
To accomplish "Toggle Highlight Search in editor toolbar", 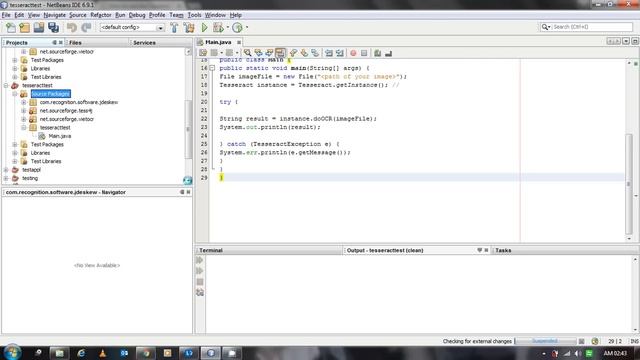I will [x=280, y=53].
